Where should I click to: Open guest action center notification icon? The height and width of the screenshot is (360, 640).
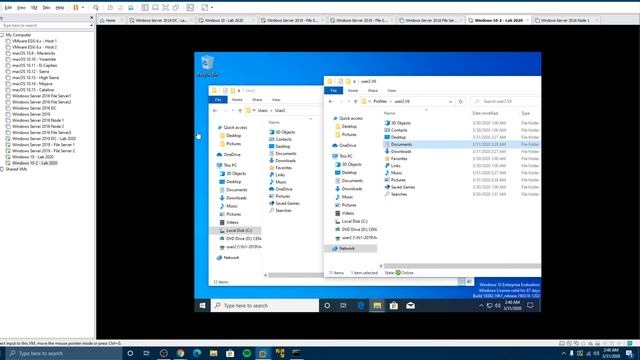[x=530, y=305]
